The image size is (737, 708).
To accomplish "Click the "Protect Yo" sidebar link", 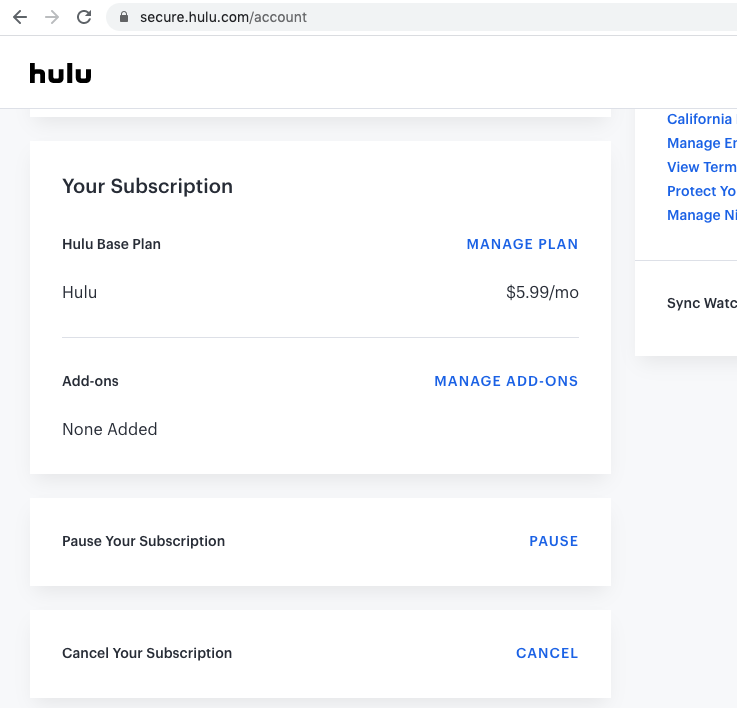I will (701, 191).
